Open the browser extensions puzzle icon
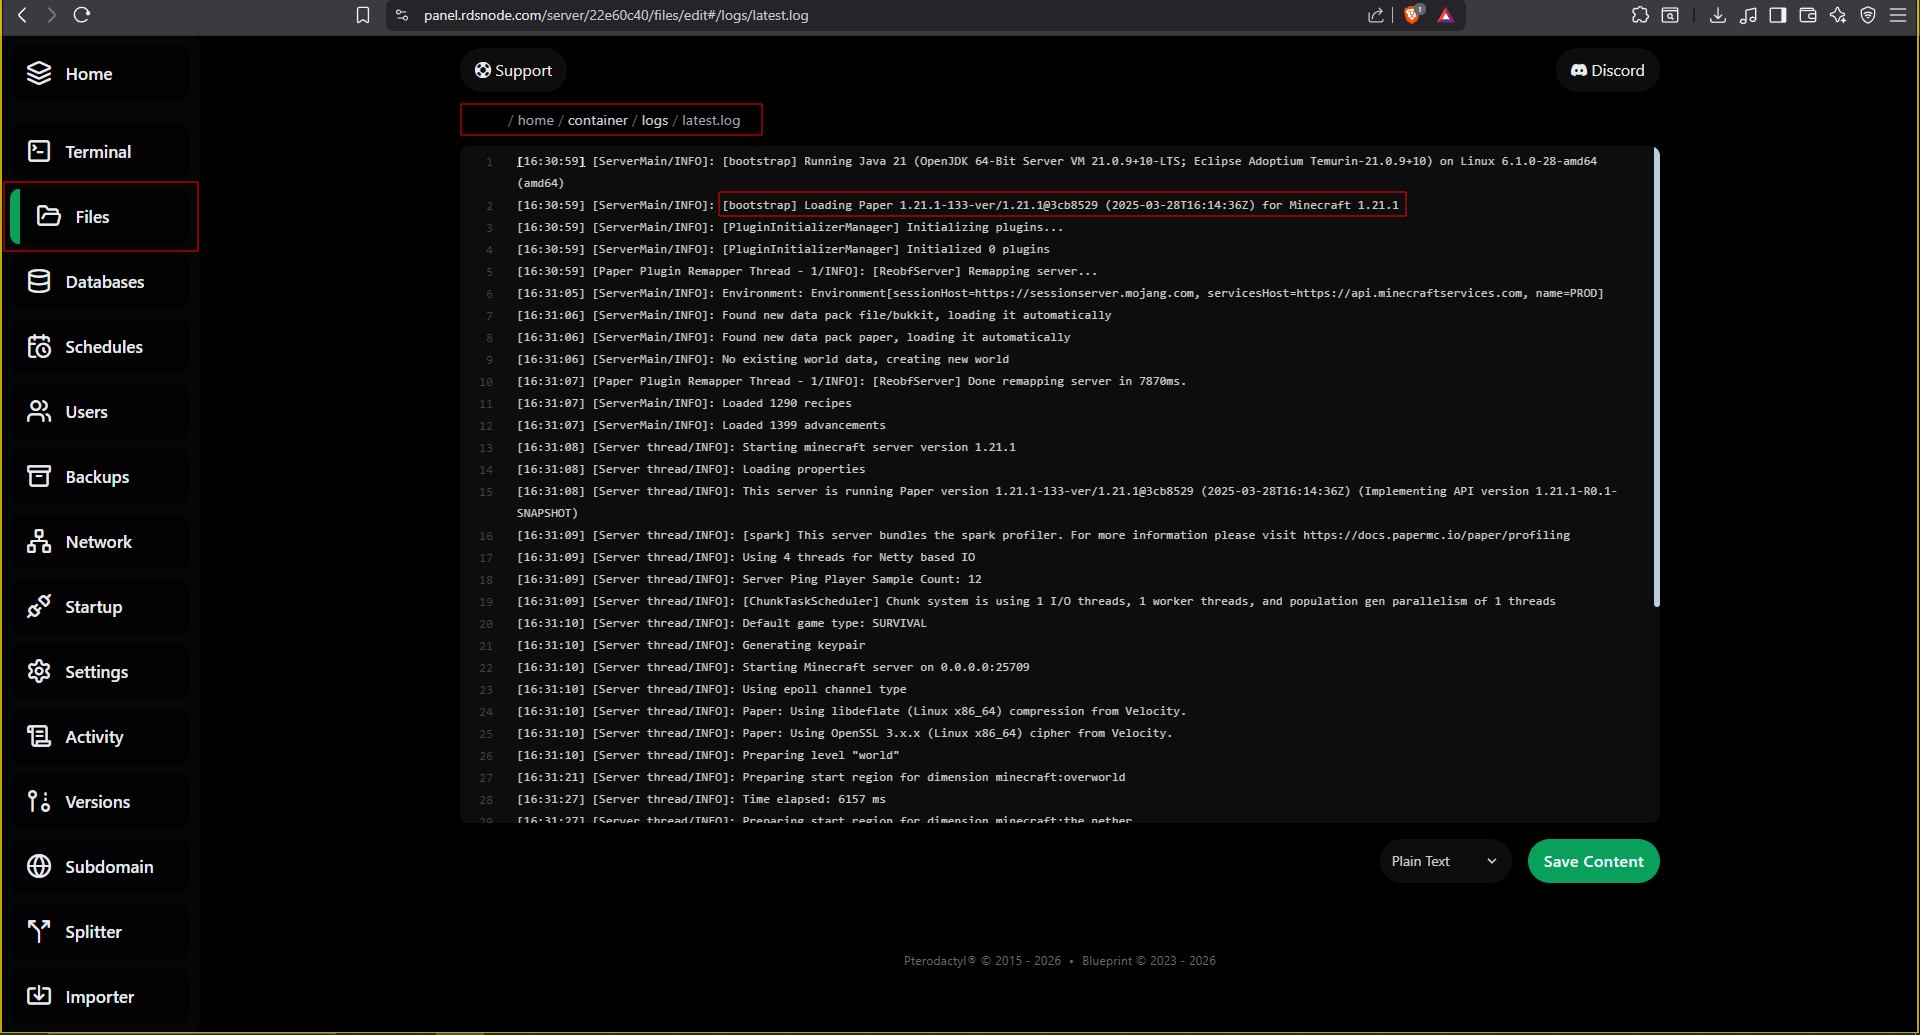 [x=1640, y=15]
